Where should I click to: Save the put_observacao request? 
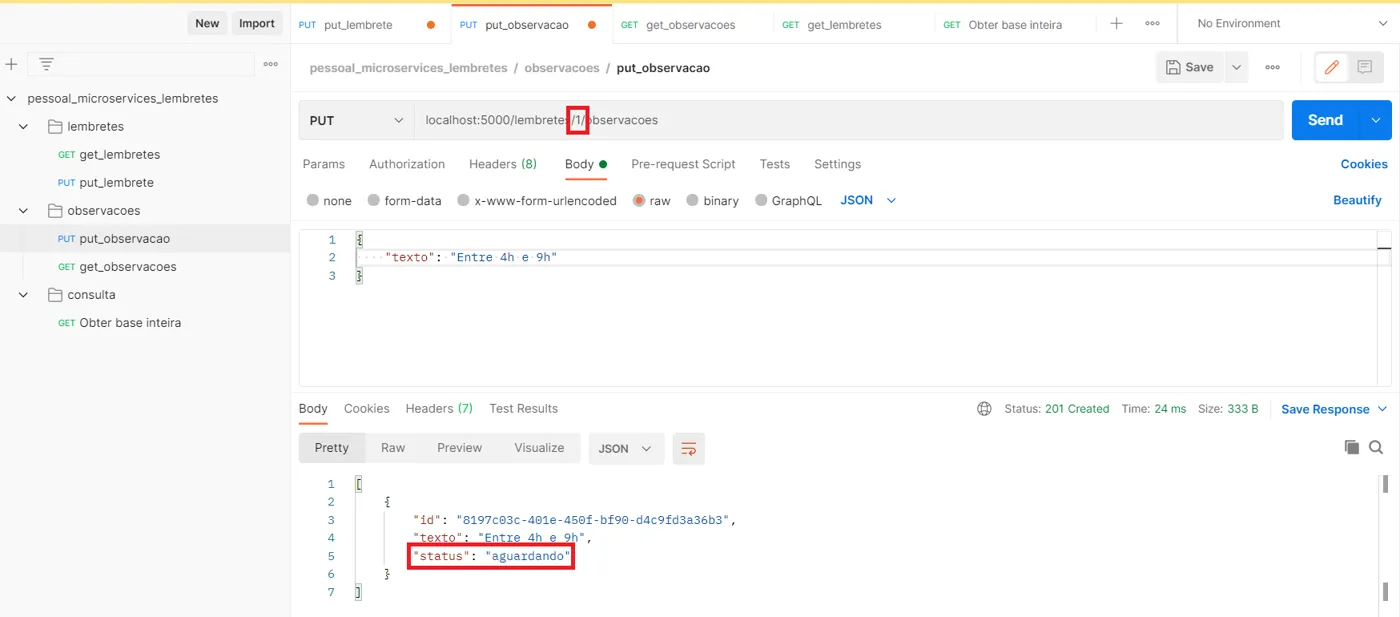point(1190,67)
